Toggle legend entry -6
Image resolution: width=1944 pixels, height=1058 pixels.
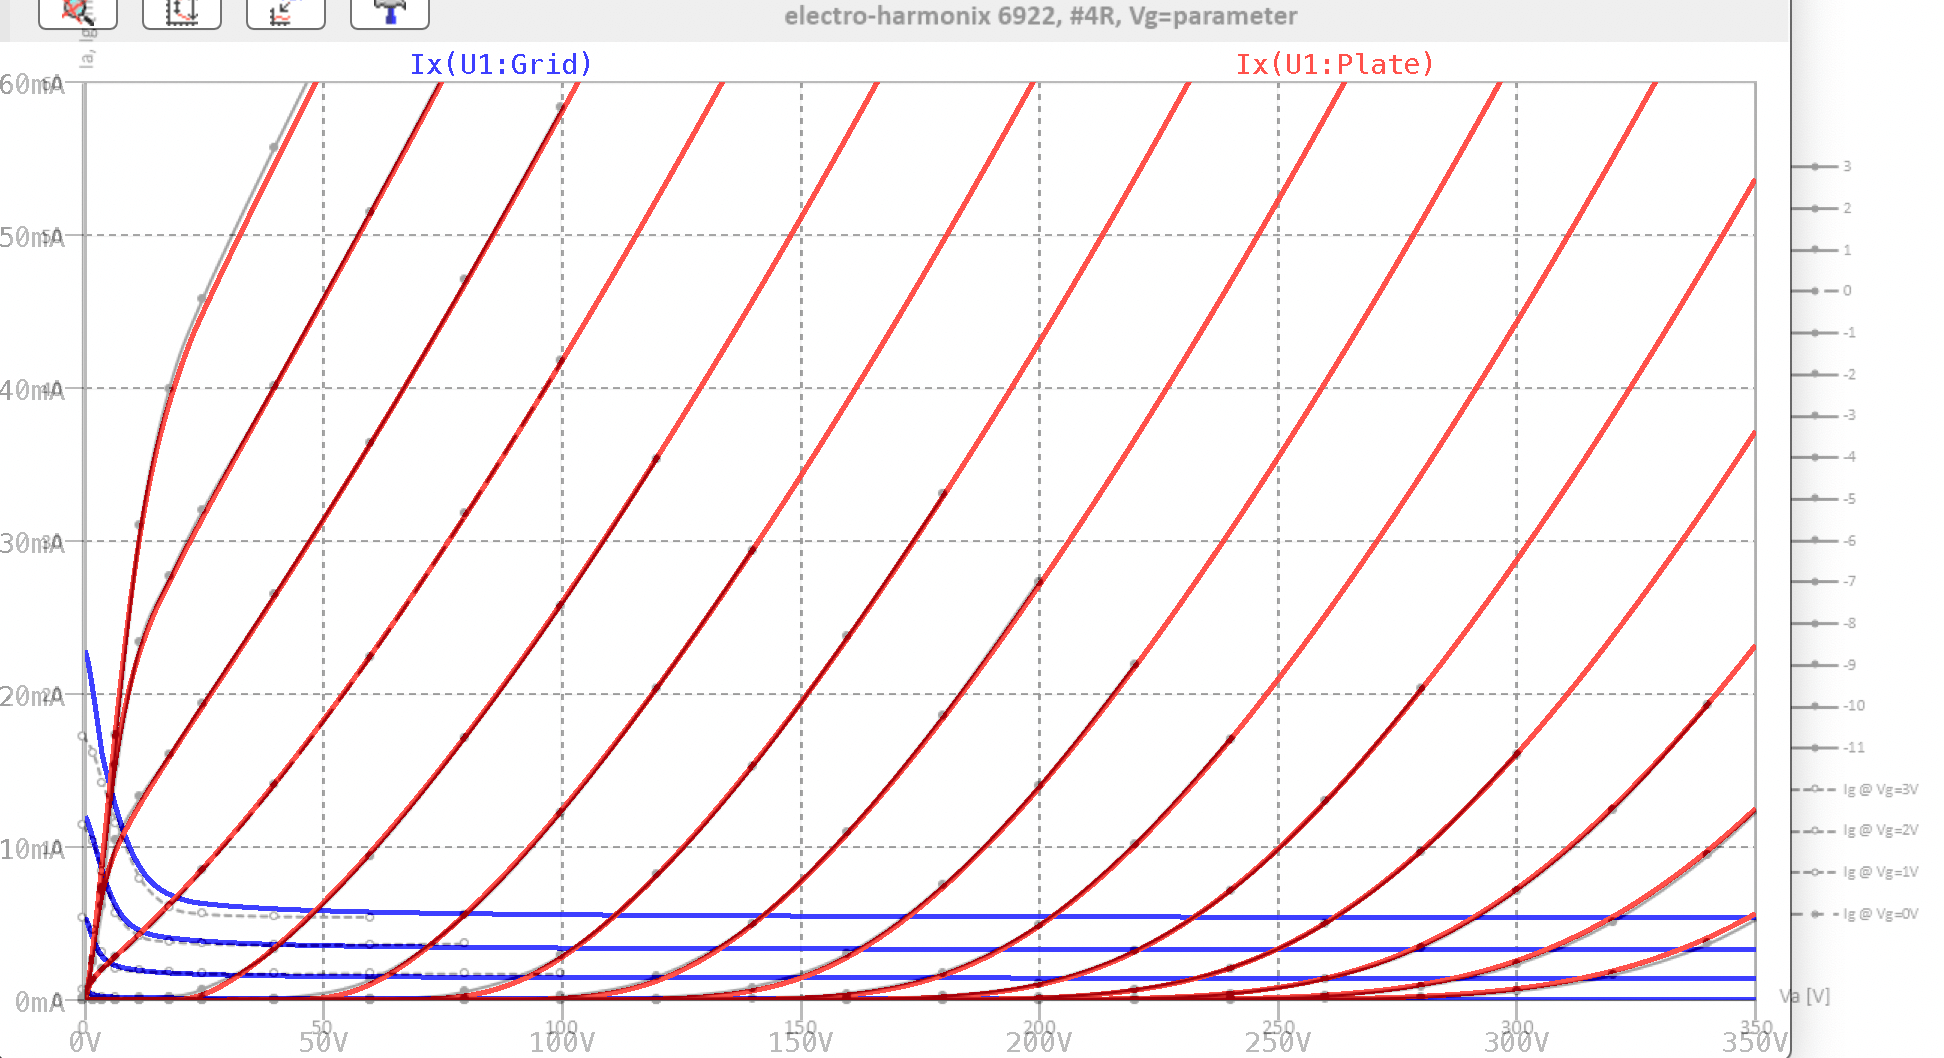pos(1824,540)
